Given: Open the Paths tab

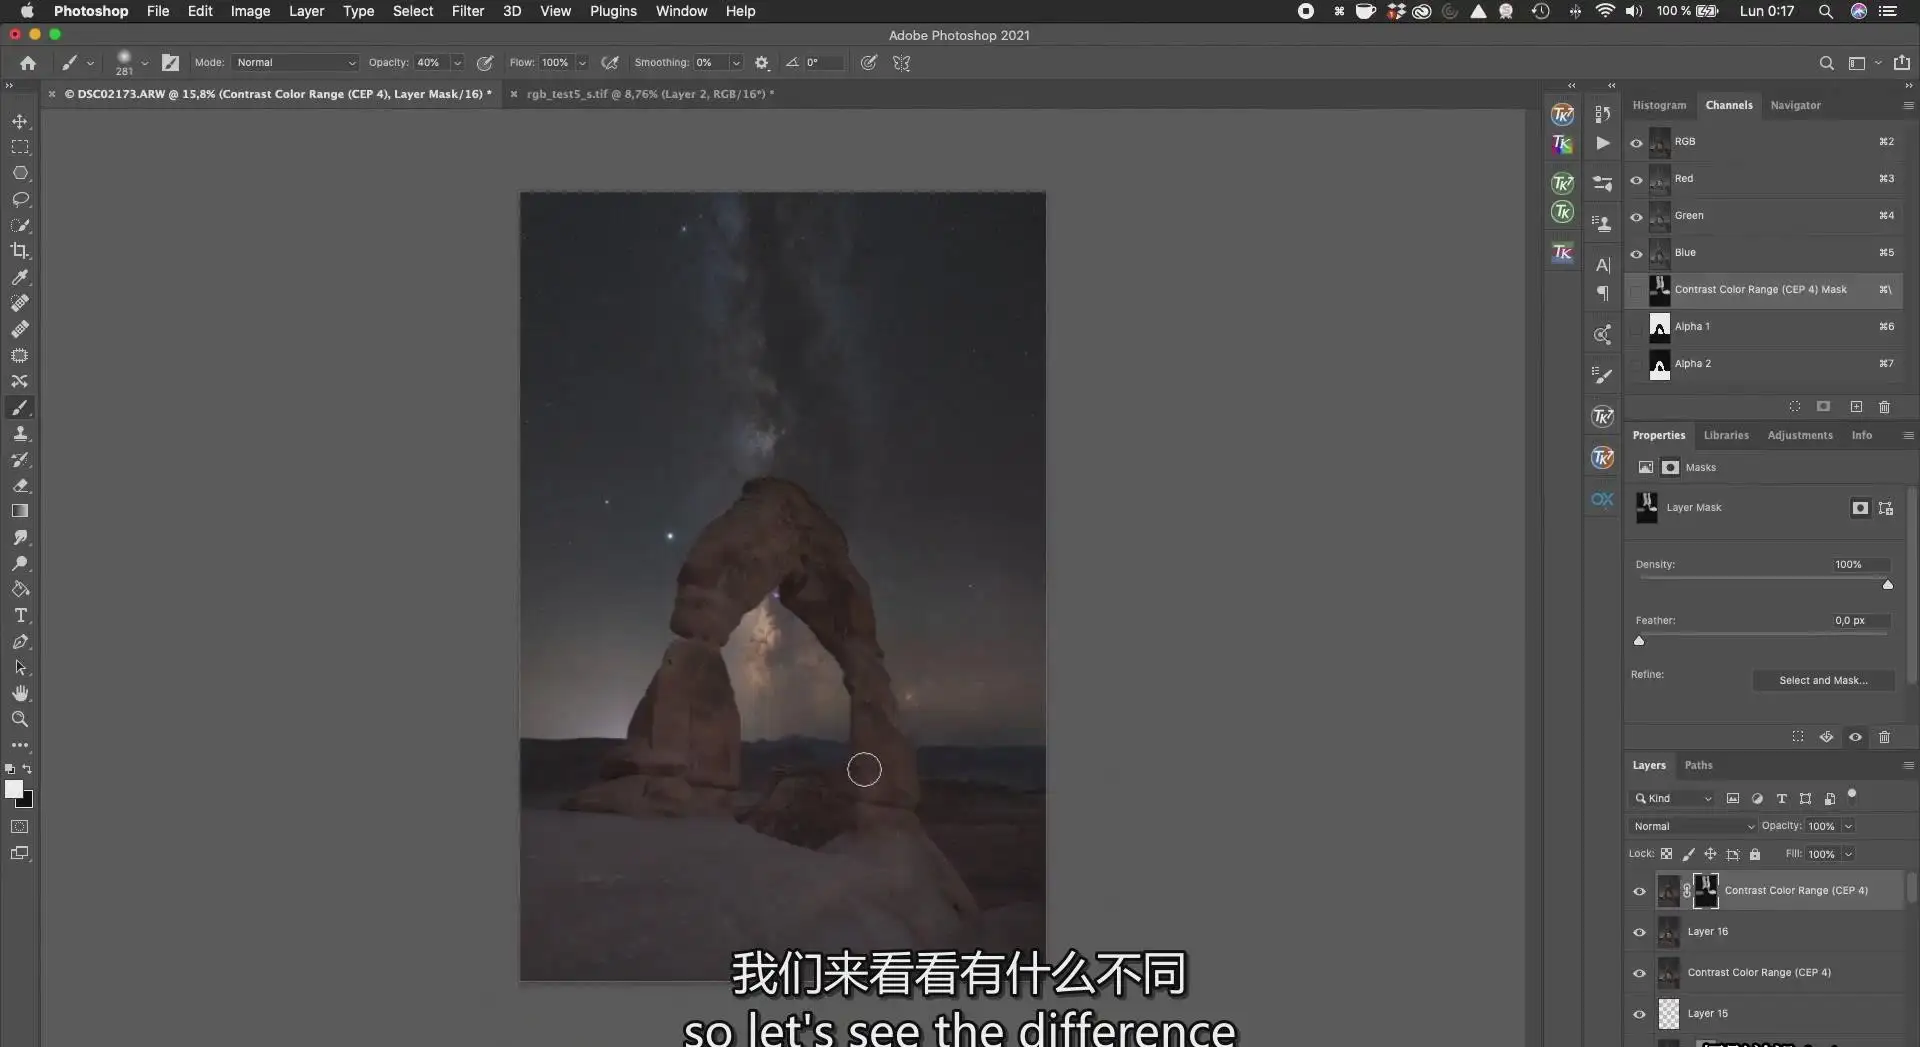Looking at the screenshot, I should pyautogui.click(x=1698, y=765).
